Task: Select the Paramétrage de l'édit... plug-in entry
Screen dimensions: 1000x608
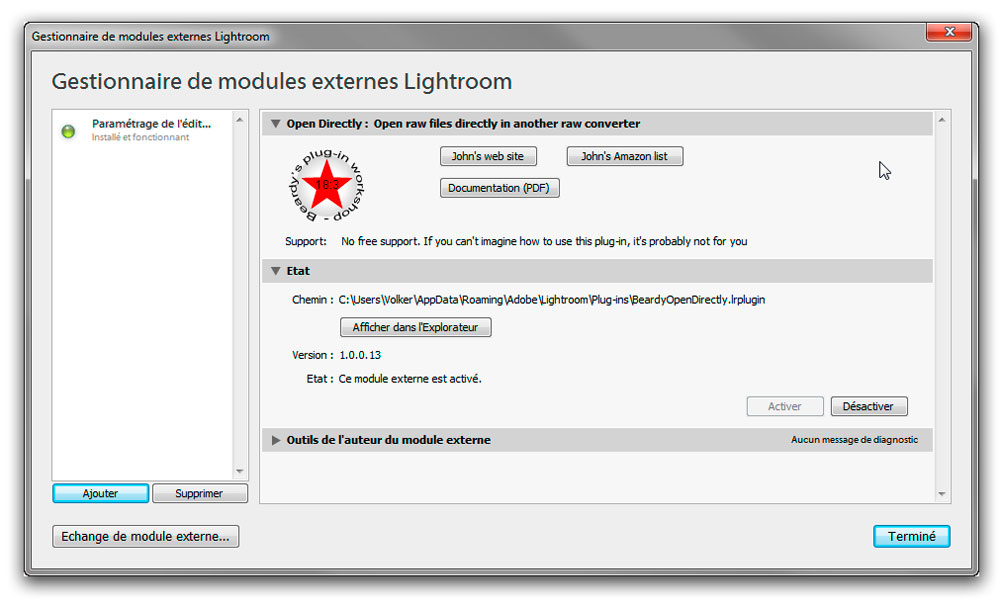Action: (x=143, y=130)
